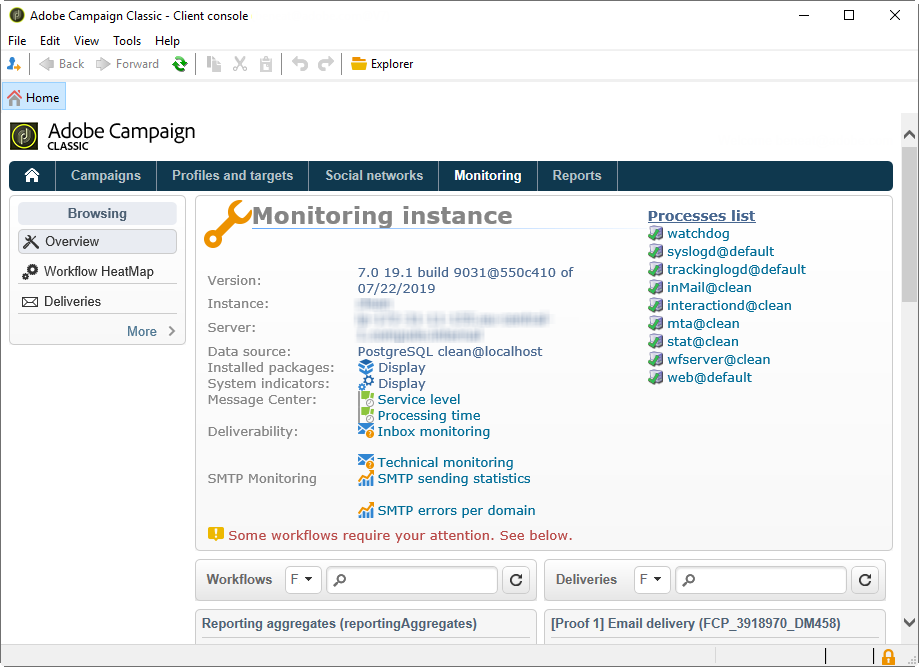Select the Home tab
919x667 pixels.
tap(34, 97)
